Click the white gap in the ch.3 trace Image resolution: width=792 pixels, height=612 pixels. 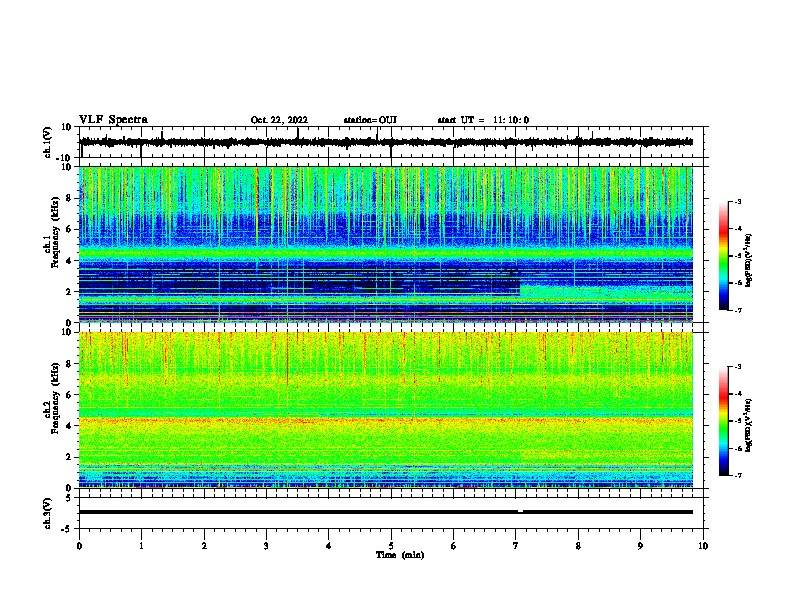[x=520, y=511]
